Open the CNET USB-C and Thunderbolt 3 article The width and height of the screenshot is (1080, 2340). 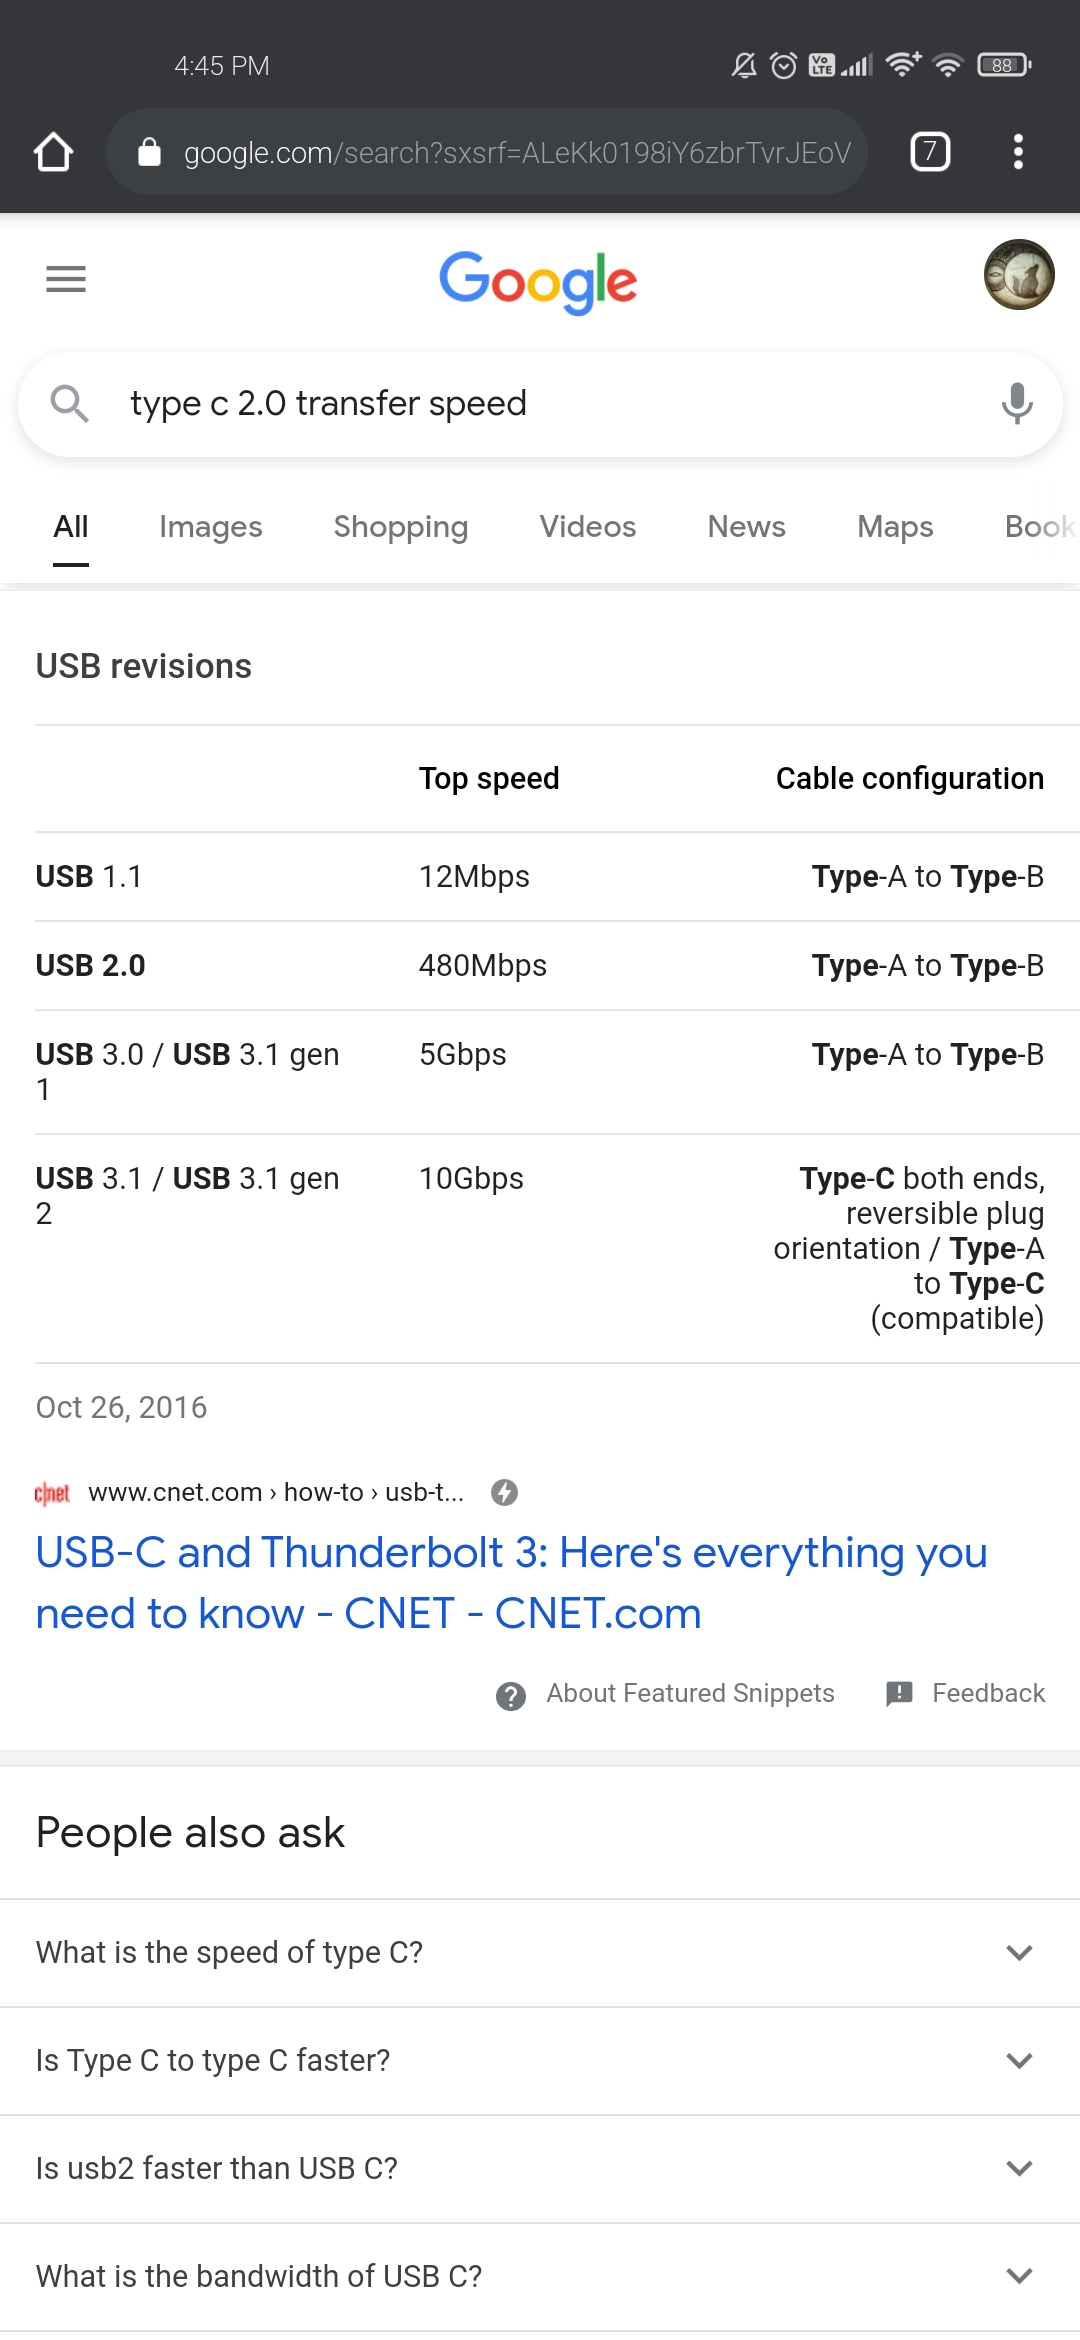[x=510, y=1582]
